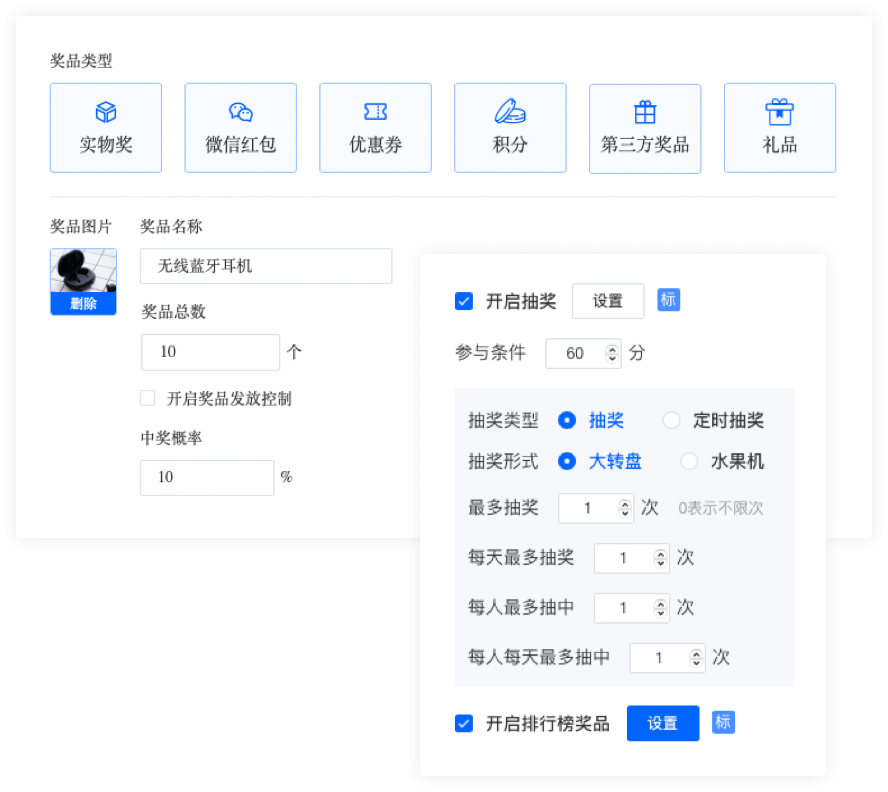This screenshot has width=888, height=792.
Task: Focus the 奖品名称 input field
Action: tap(266, 266)
